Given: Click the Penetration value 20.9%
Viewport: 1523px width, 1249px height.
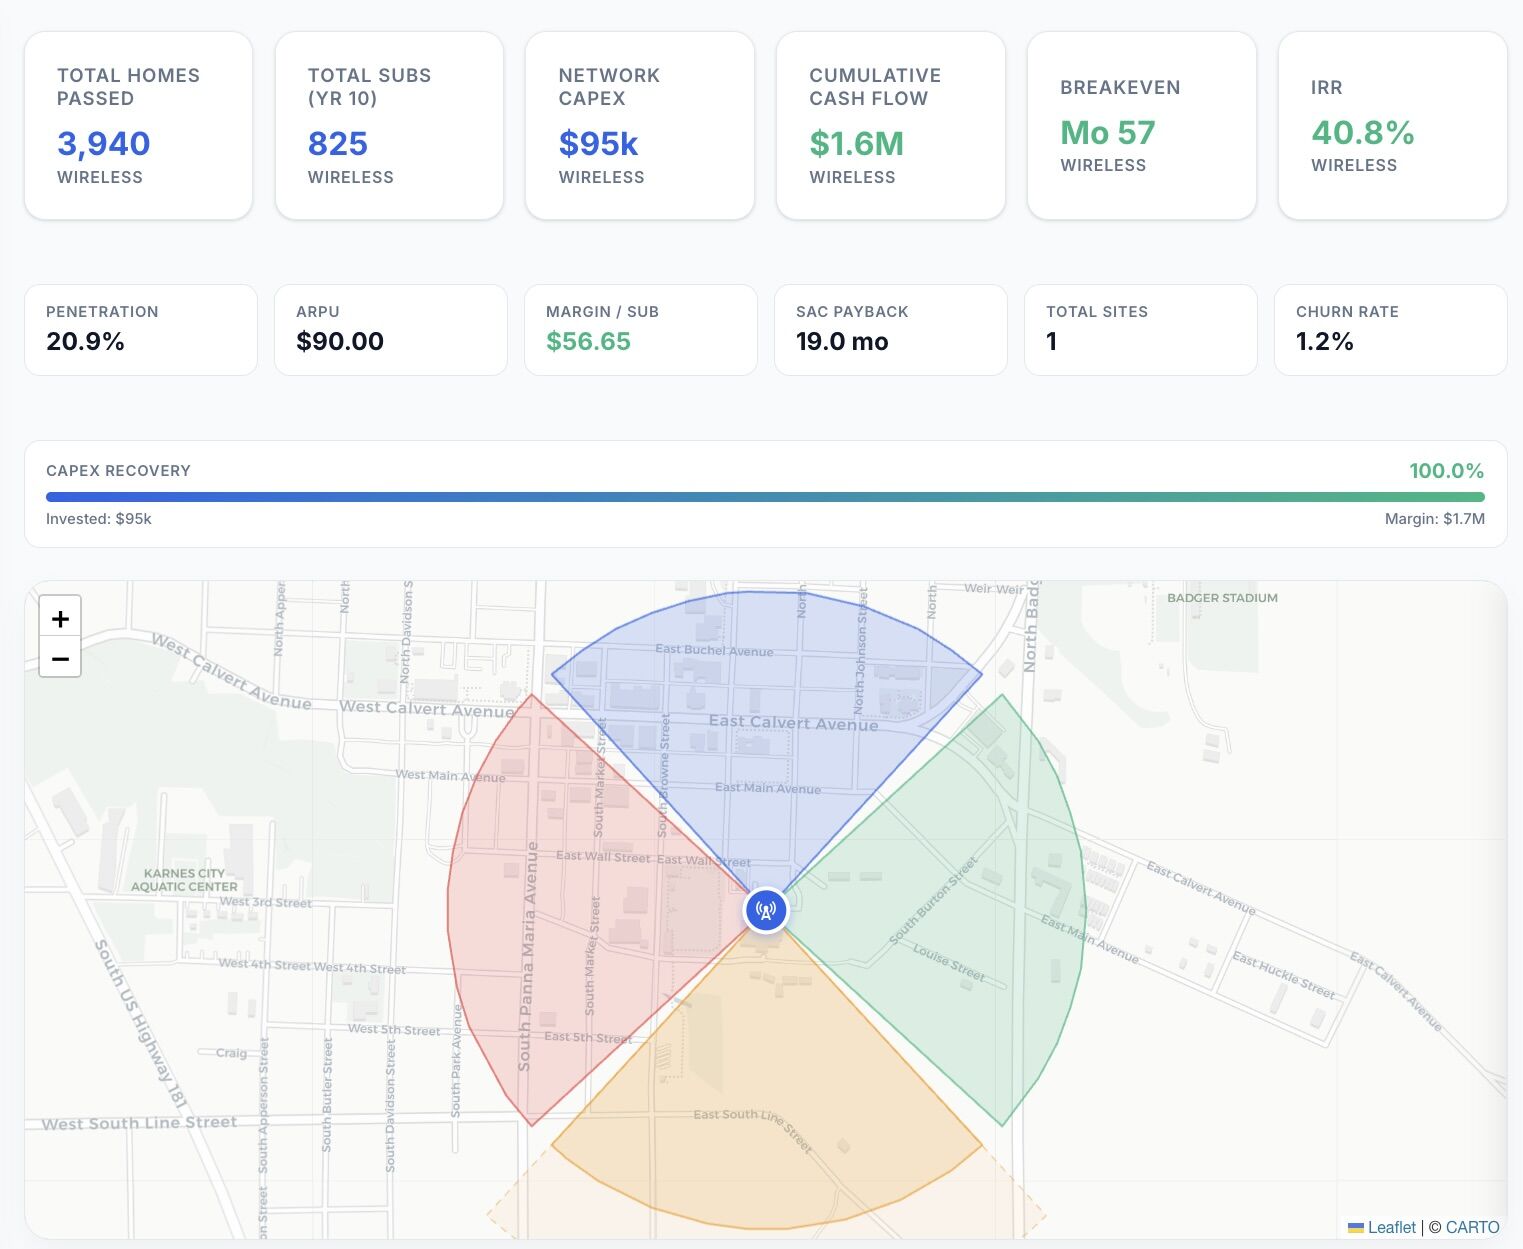Looking at the screenshot, I should tap(85, 341).
